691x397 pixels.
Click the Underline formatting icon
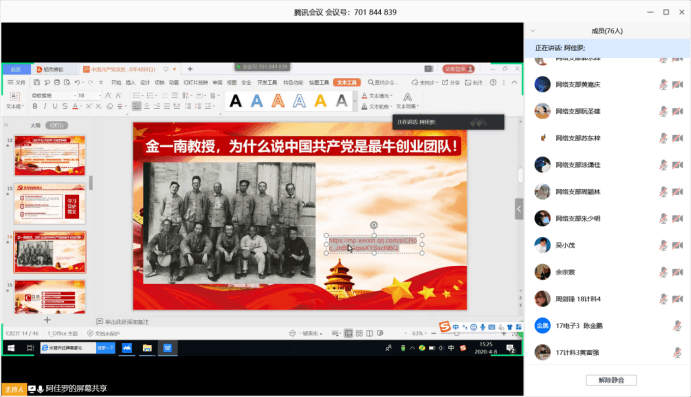55,106
